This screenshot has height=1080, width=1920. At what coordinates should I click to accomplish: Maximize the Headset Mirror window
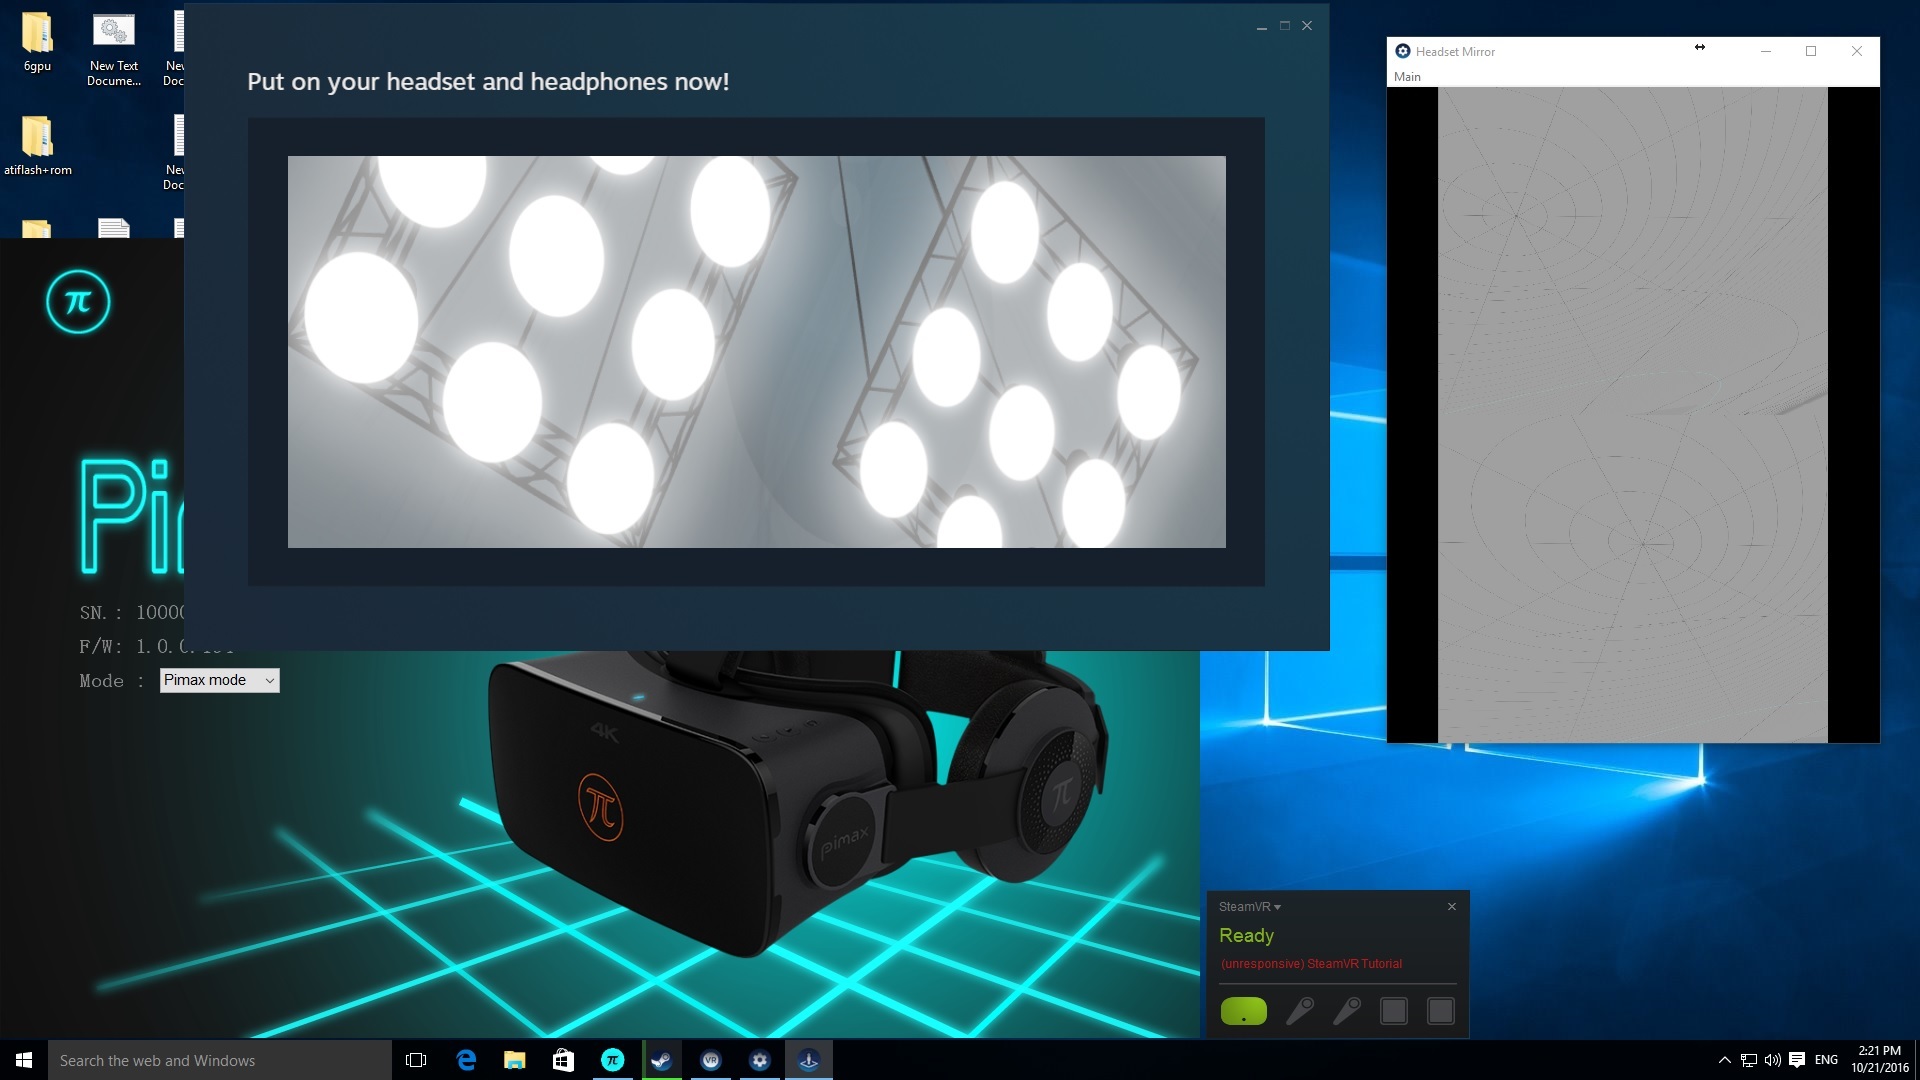1811,51
